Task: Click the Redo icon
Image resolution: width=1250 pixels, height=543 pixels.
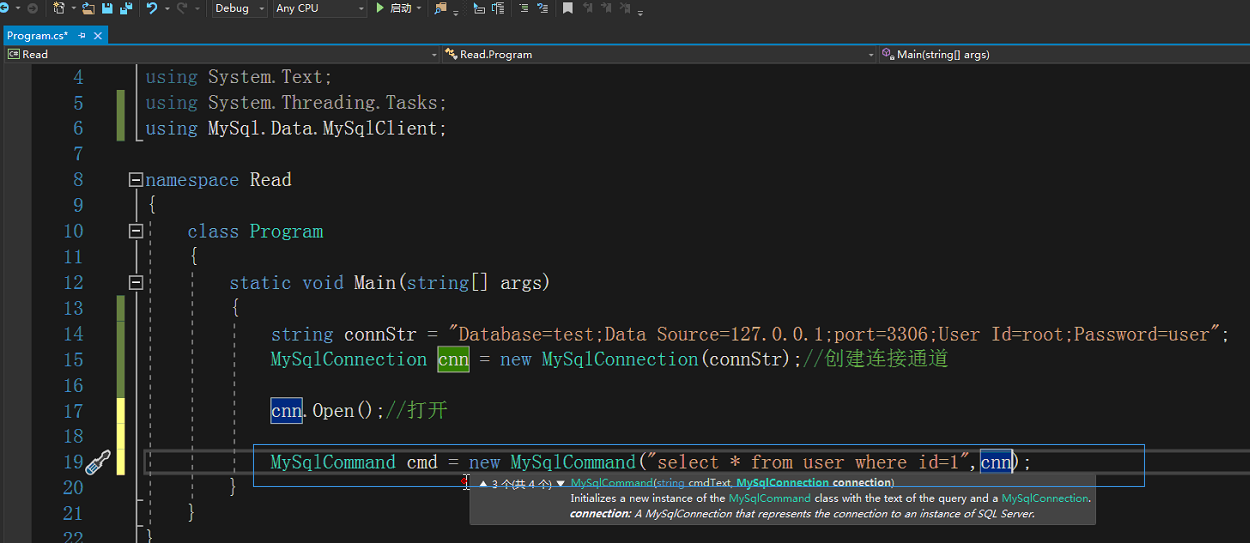Action: (x=182, y=8)
